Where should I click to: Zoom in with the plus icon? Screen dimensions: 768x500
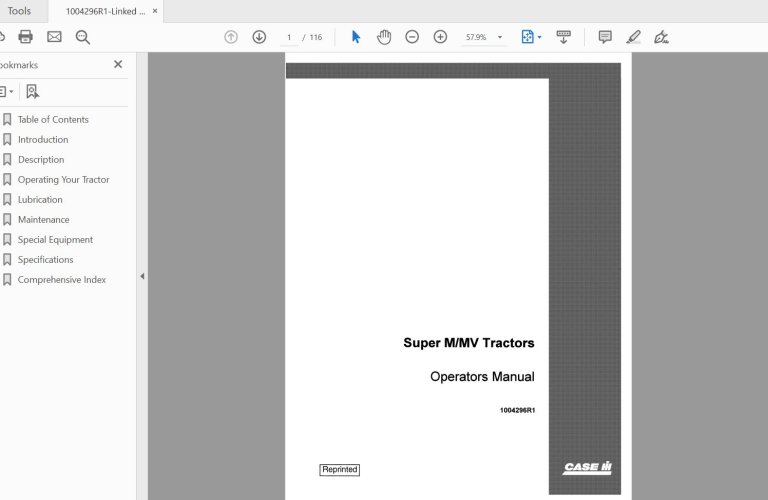440,37
